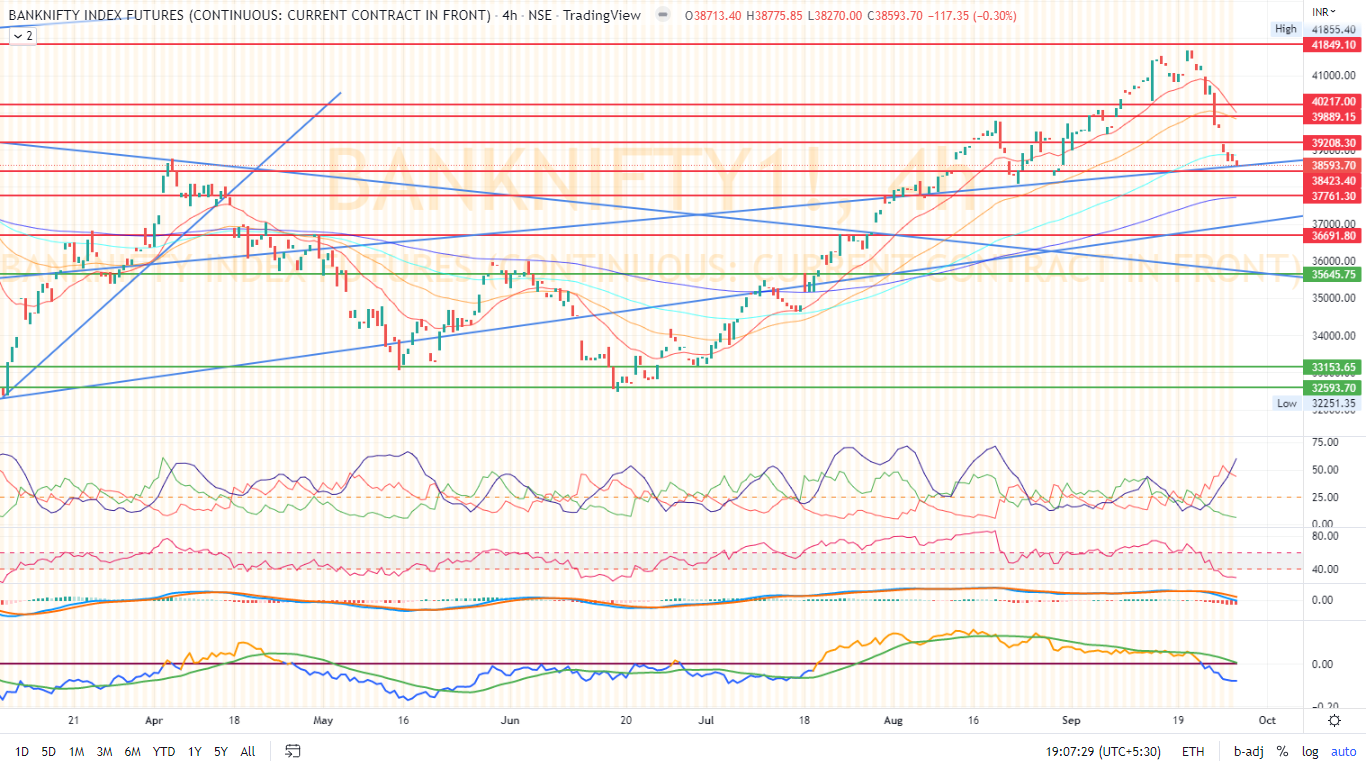Toggle log scale mode

point(1310,751)
